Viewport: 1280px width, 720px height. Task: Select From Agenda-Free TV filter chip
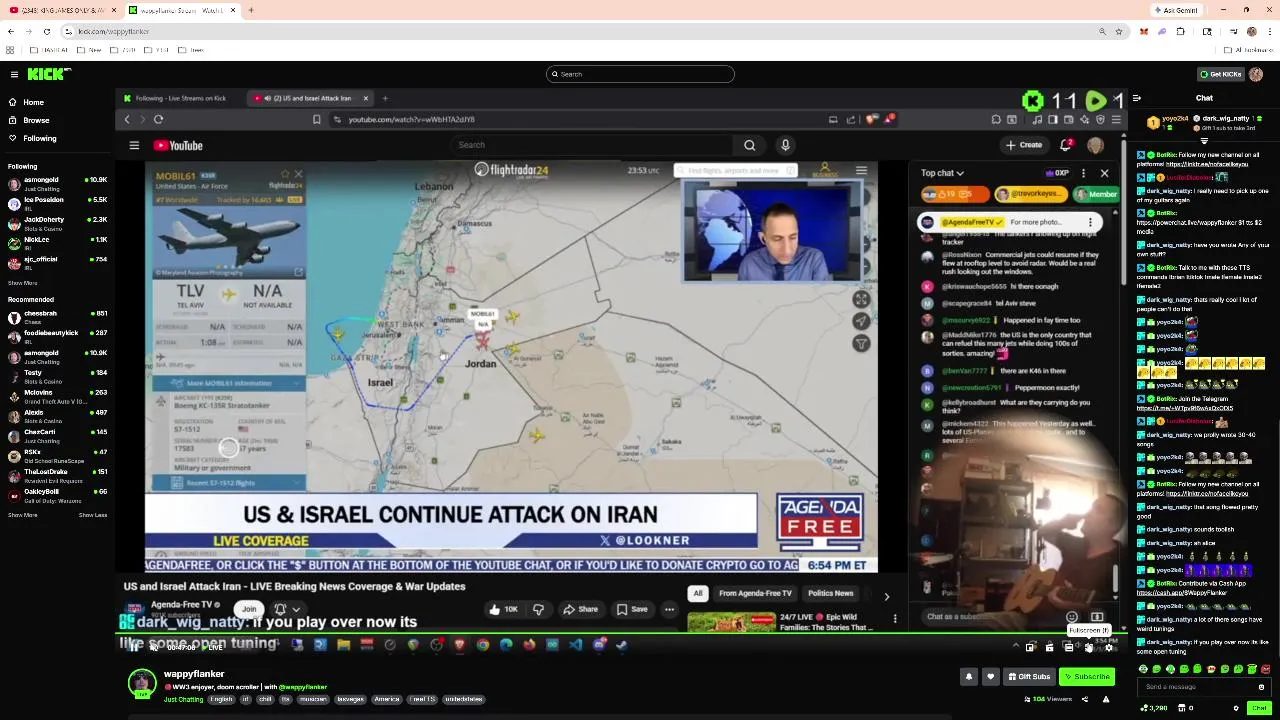tap(755, 593)
